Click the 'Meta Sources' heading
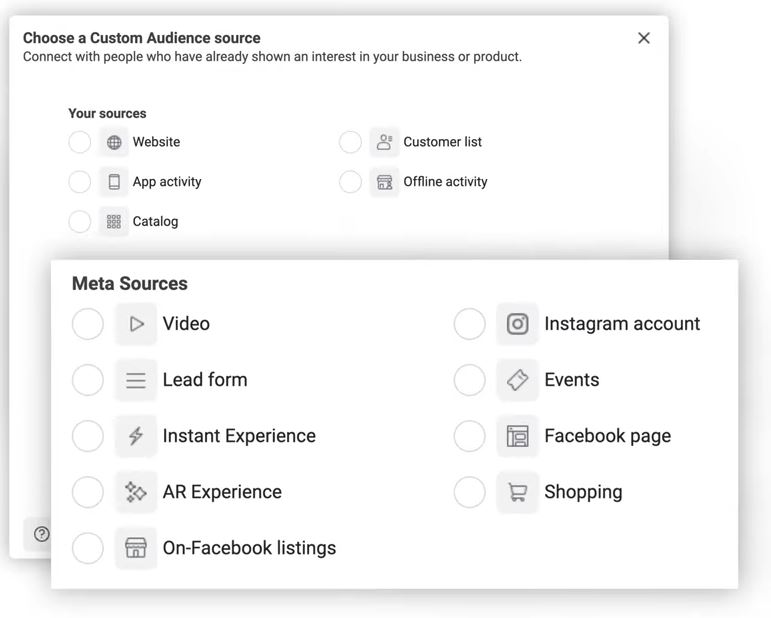771x618 pixels. 130,284
